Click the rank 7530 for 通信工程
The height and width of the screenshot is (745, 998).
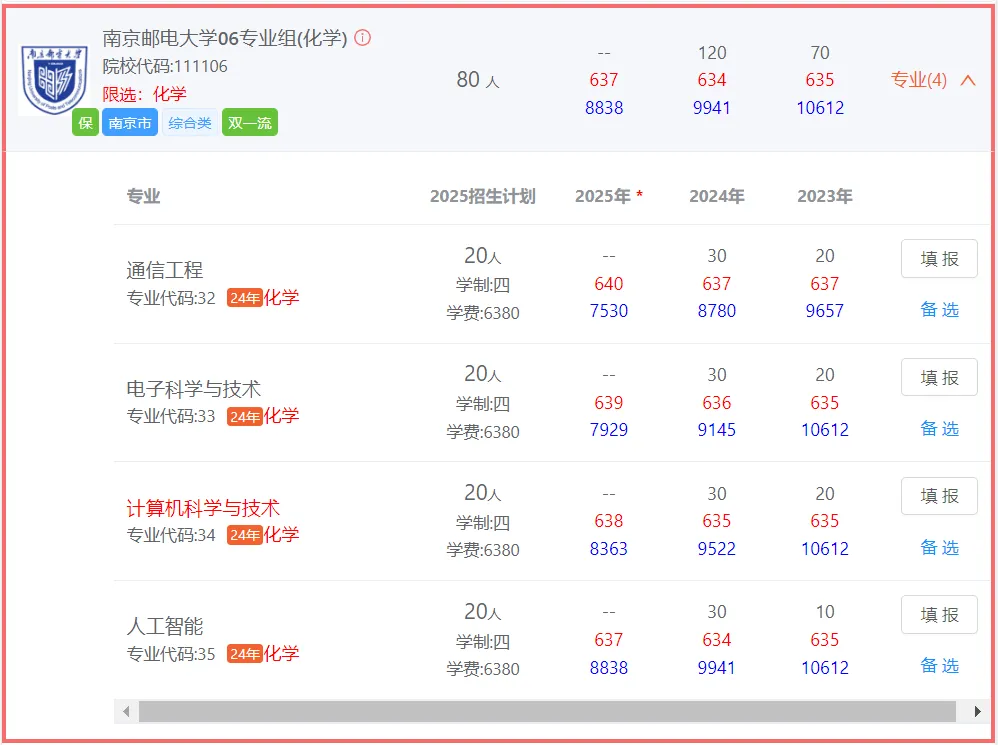click(608, 311)
